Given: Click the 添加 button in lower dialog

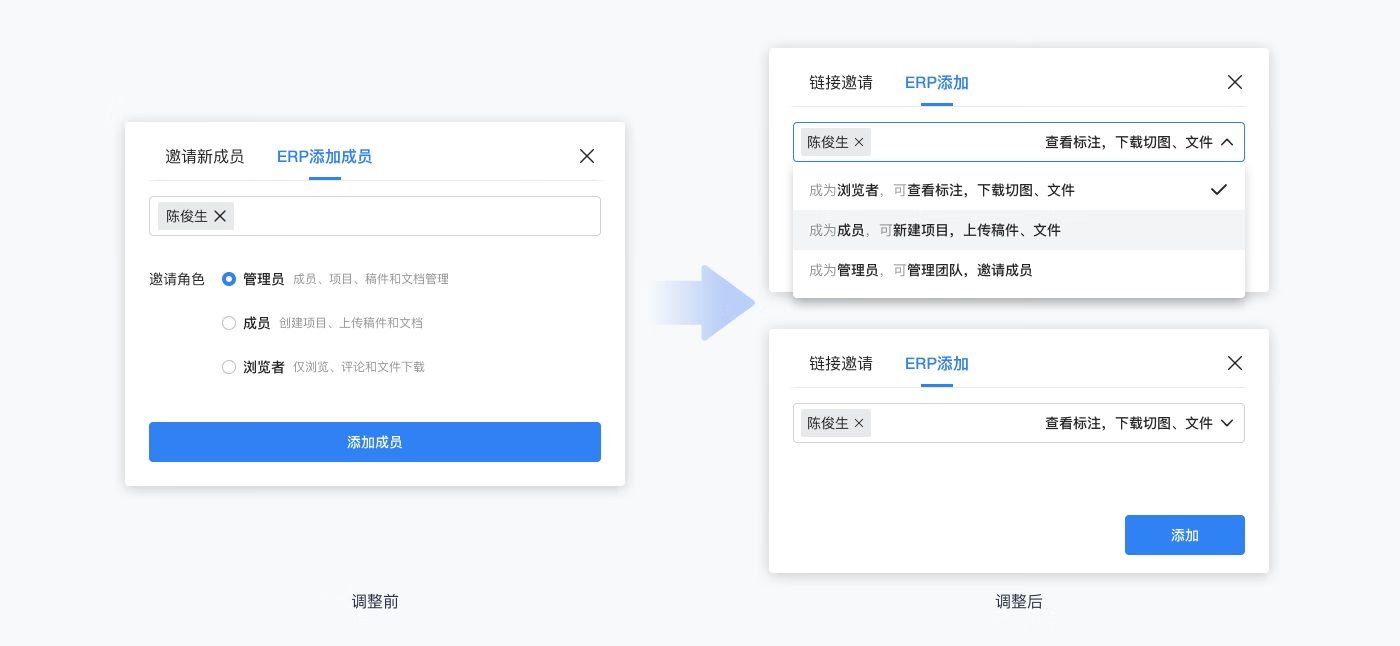Looking at the screenshot, I should 1185,535.
